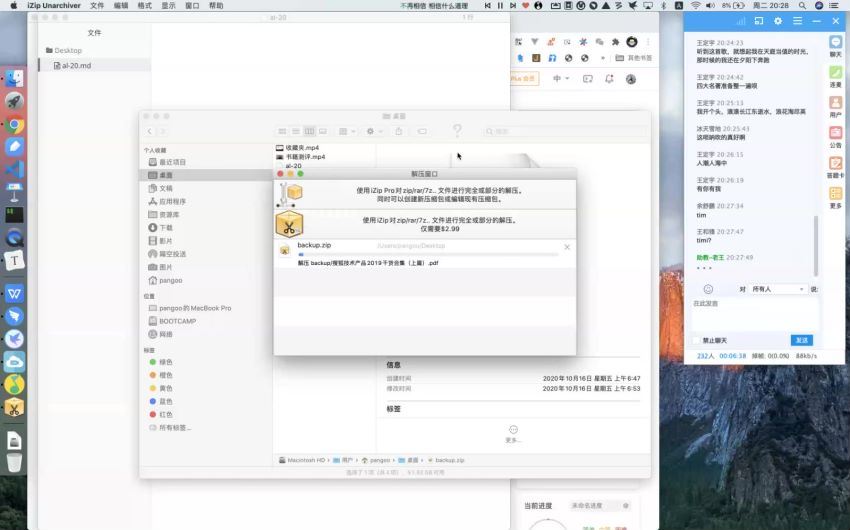Image resolution: width=850 pixels, height=530 pixels.
Task: Expand the Desktop folder in editor sidebar
Action: click(64, 50)
